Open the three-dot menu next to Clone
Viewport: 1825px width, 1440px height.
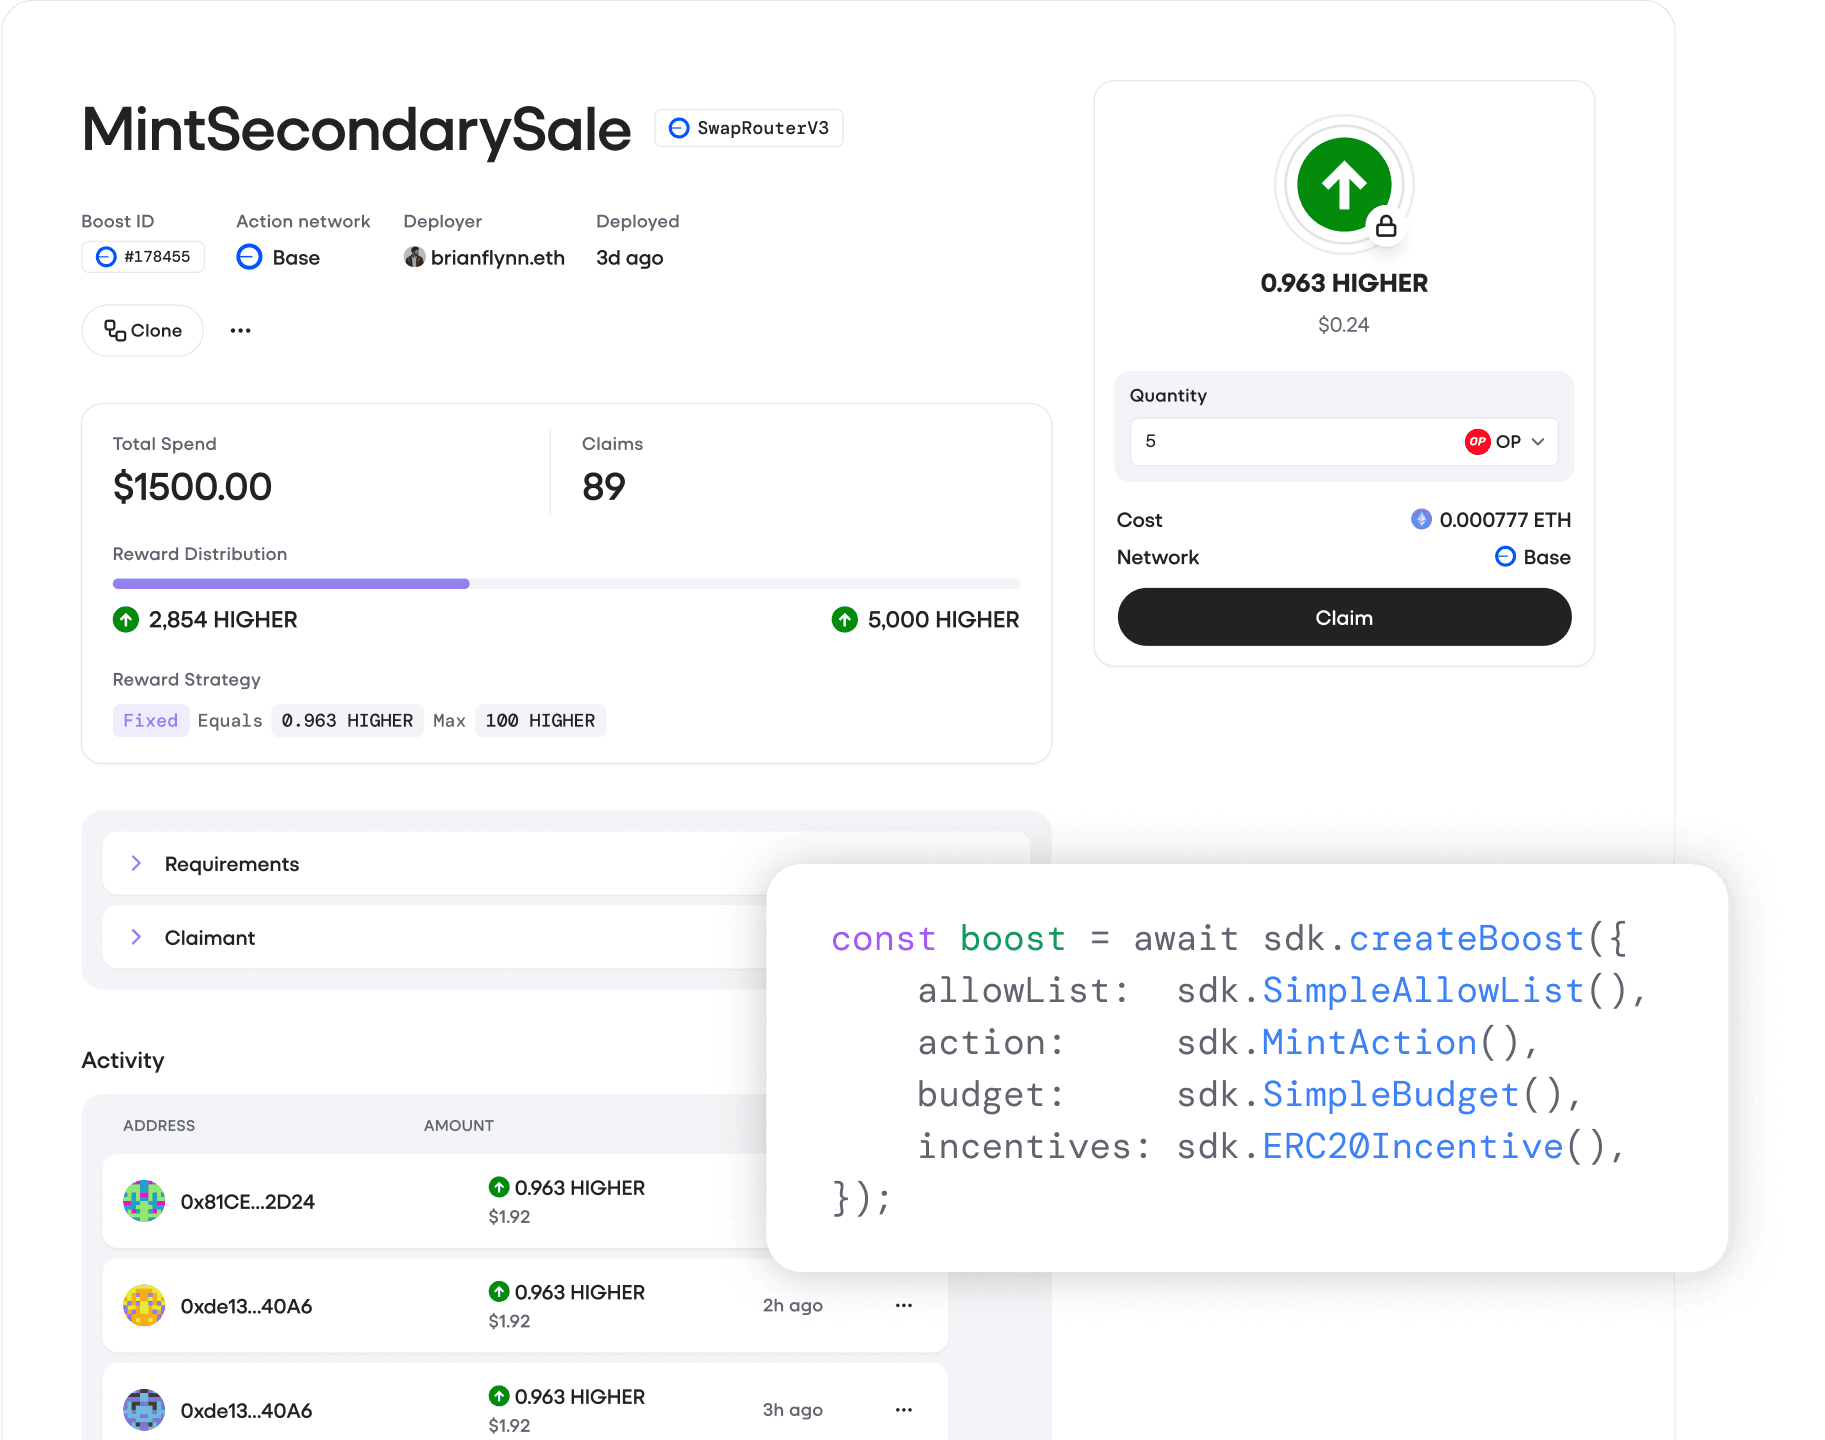tap(240, 331)
